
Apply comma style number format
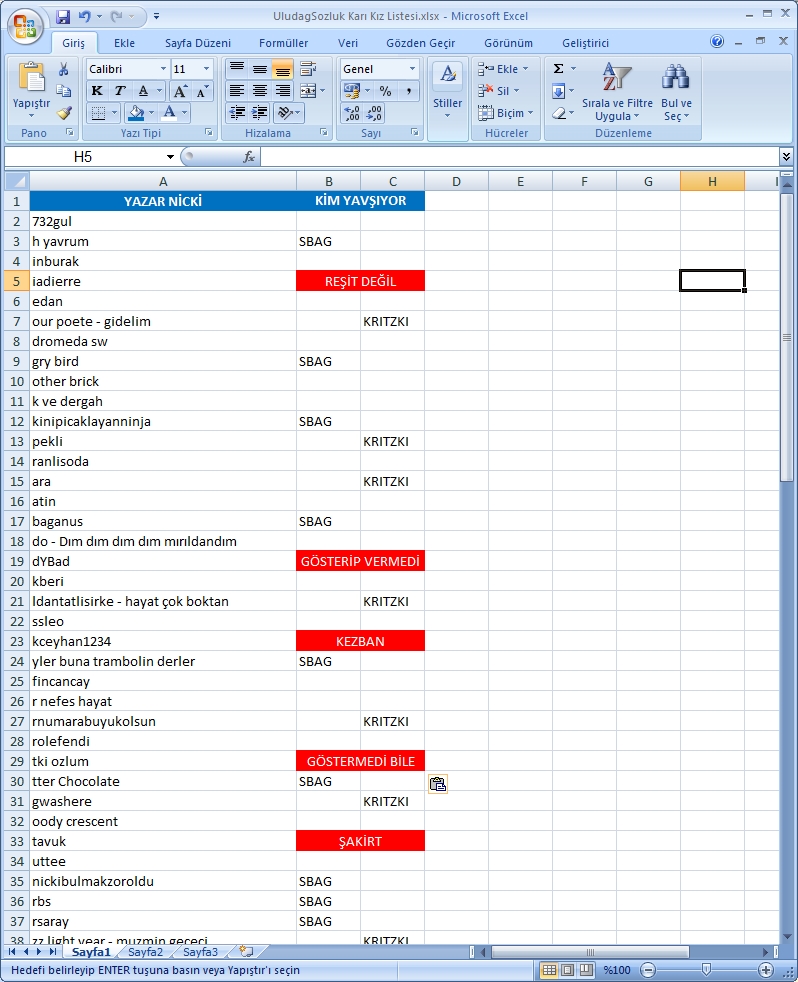(409, 91)
